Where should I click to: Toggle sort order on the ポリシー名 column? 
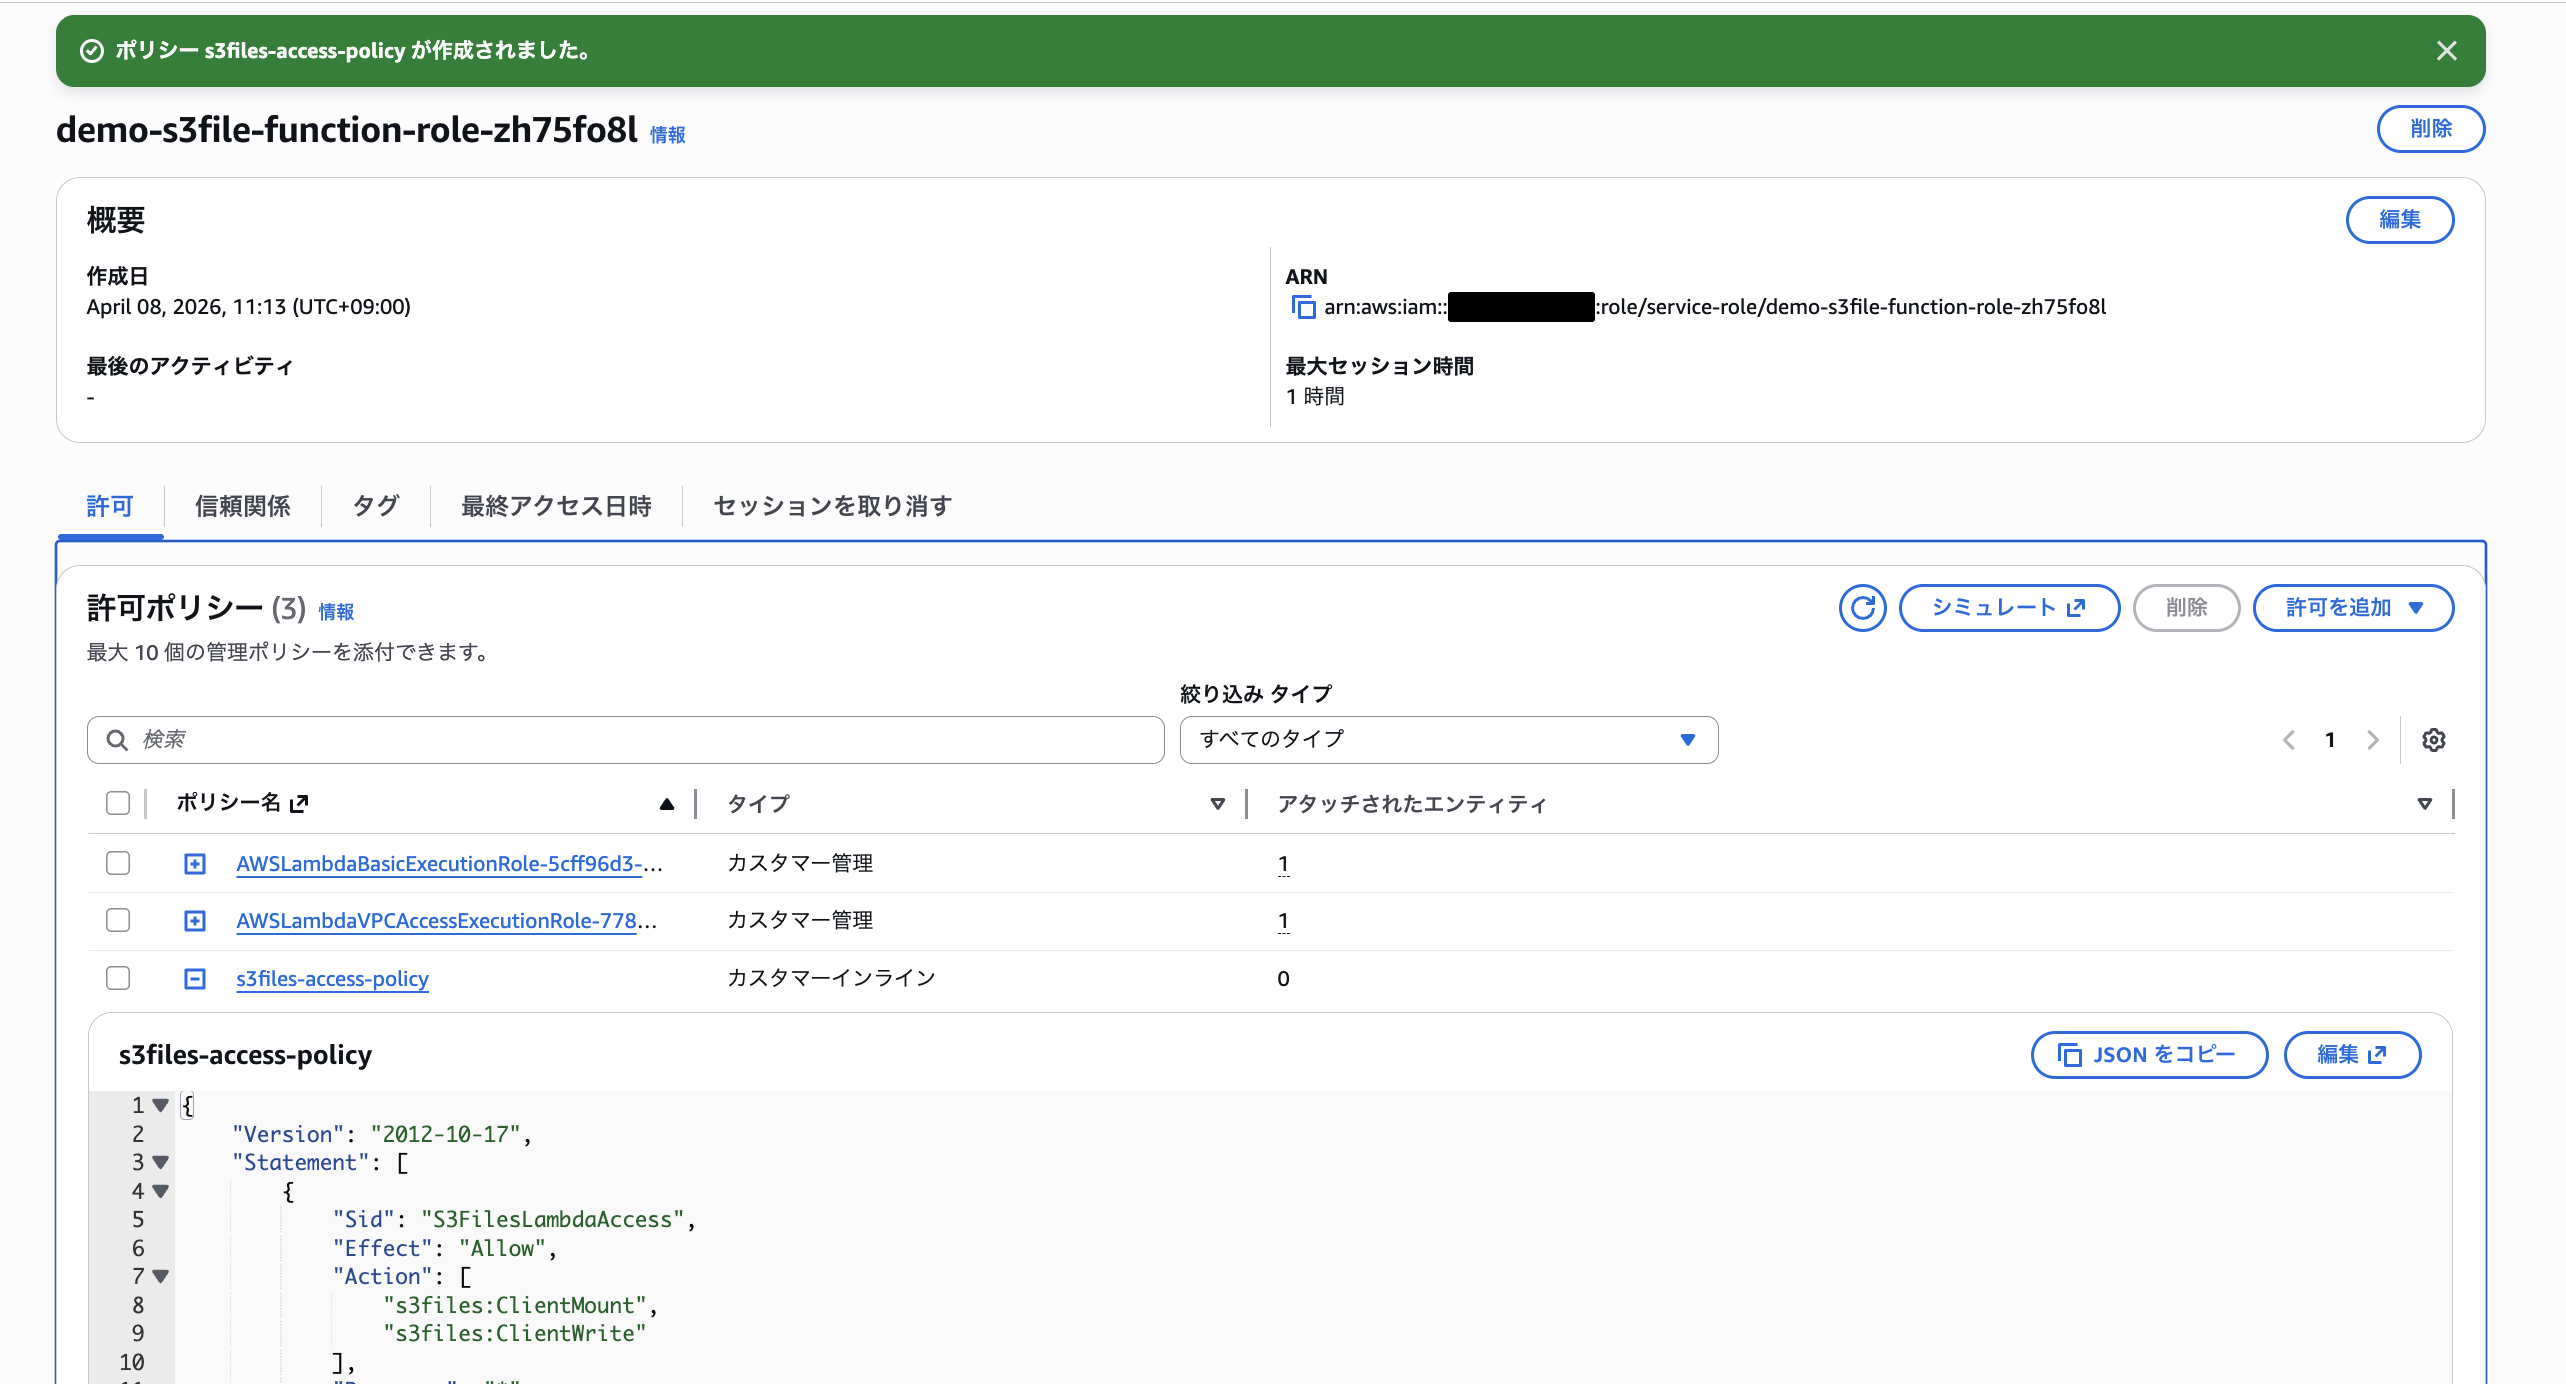tap(665, 803)
